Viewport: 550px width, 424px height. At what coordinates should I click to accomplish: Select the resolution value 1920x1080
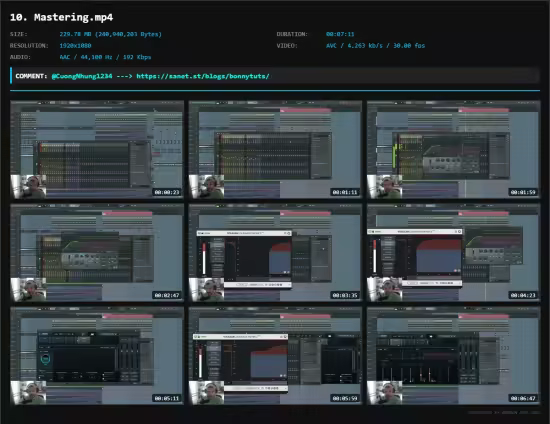coord(75,46)
